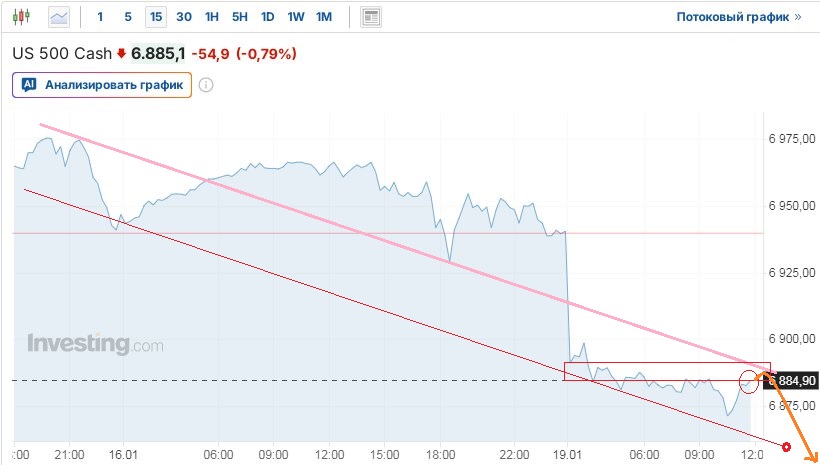Click the Investing.com watermark logo
Screen dimensions: 820x465
95,345
